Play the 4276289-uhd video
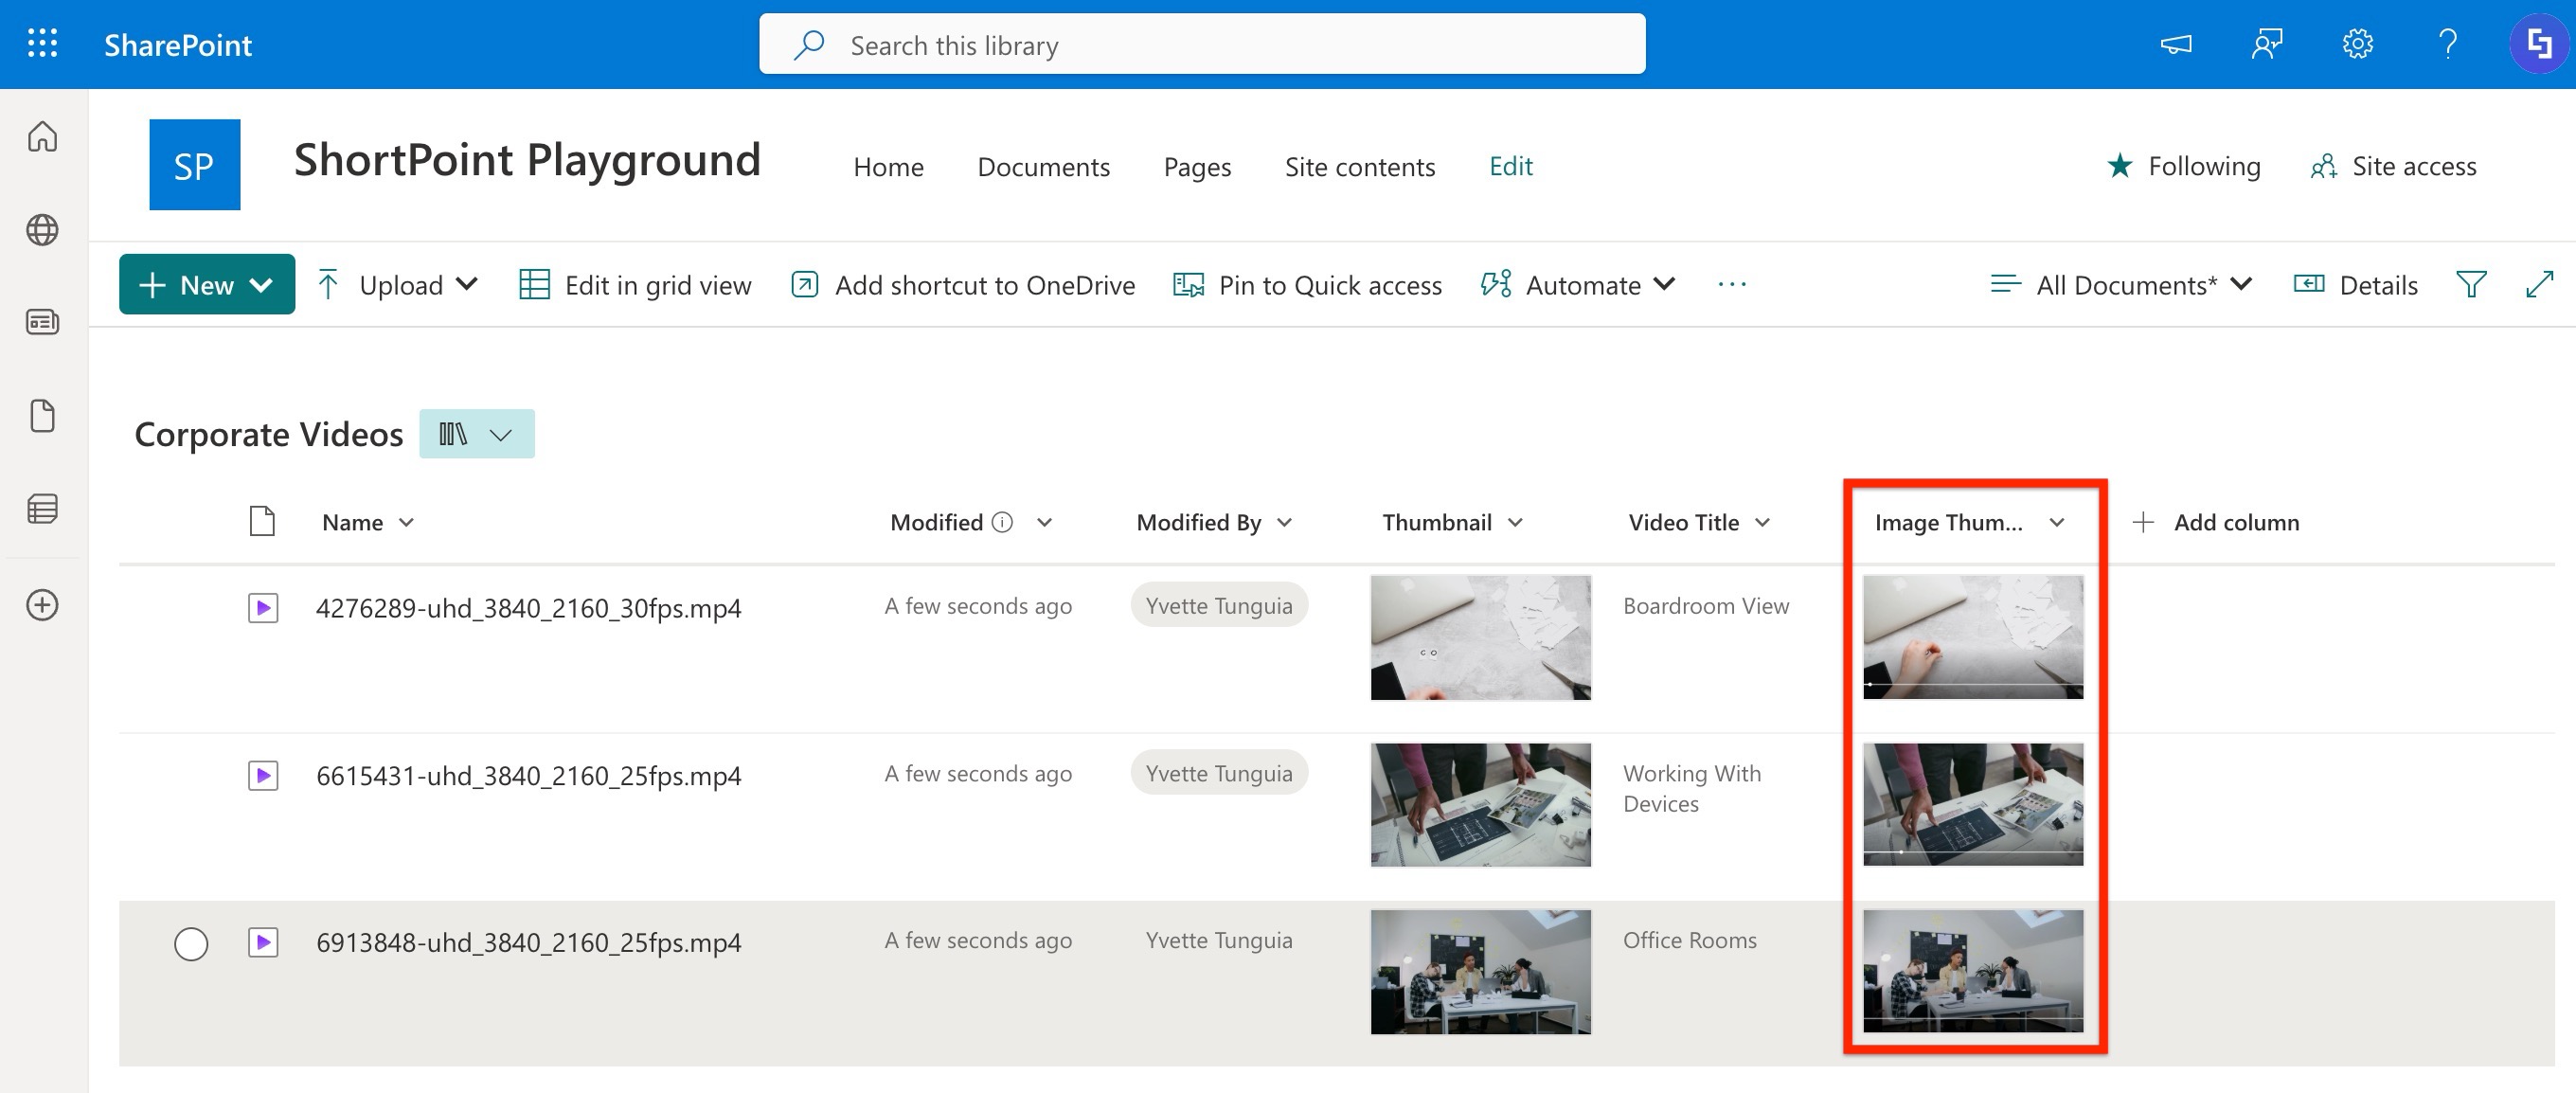Image resolution: width=2576 pixels, height=1093 pixels. (263, 606)
